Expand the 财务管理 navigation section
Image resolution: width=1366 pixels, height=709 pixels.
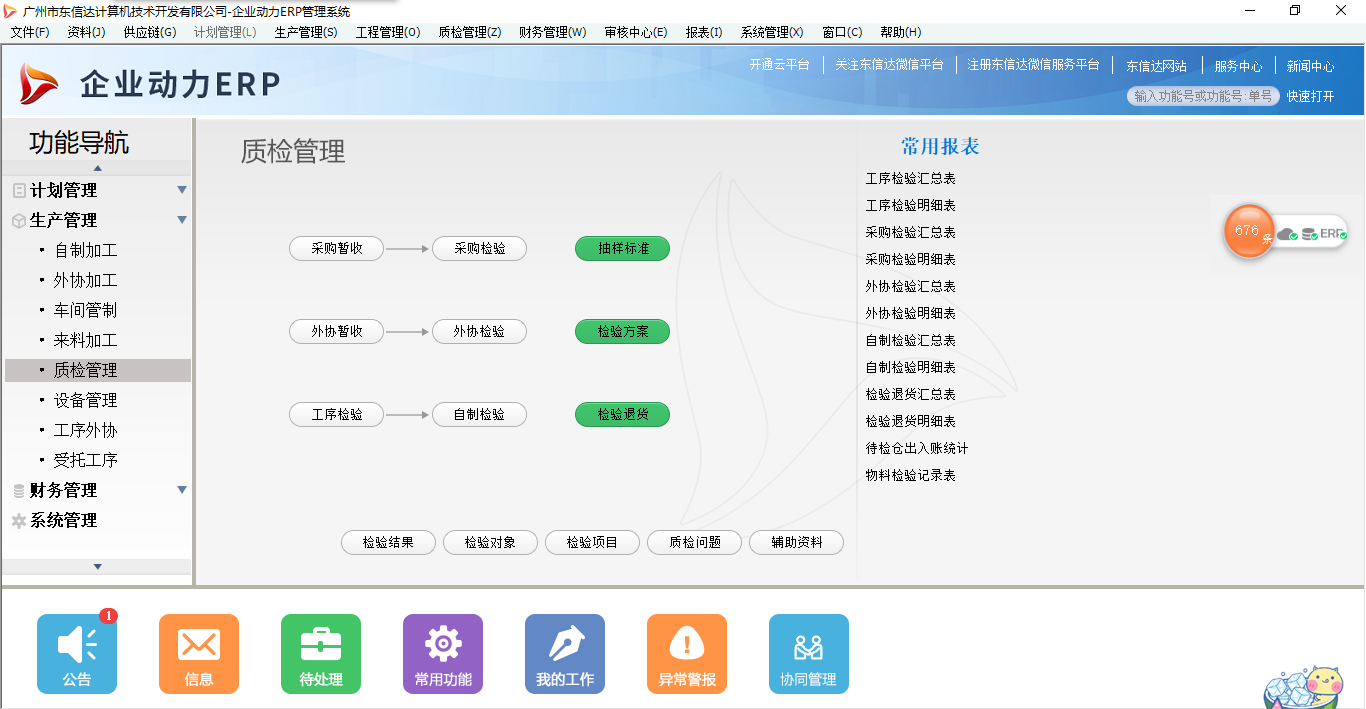pyautogui.click(x=181, y=490)
